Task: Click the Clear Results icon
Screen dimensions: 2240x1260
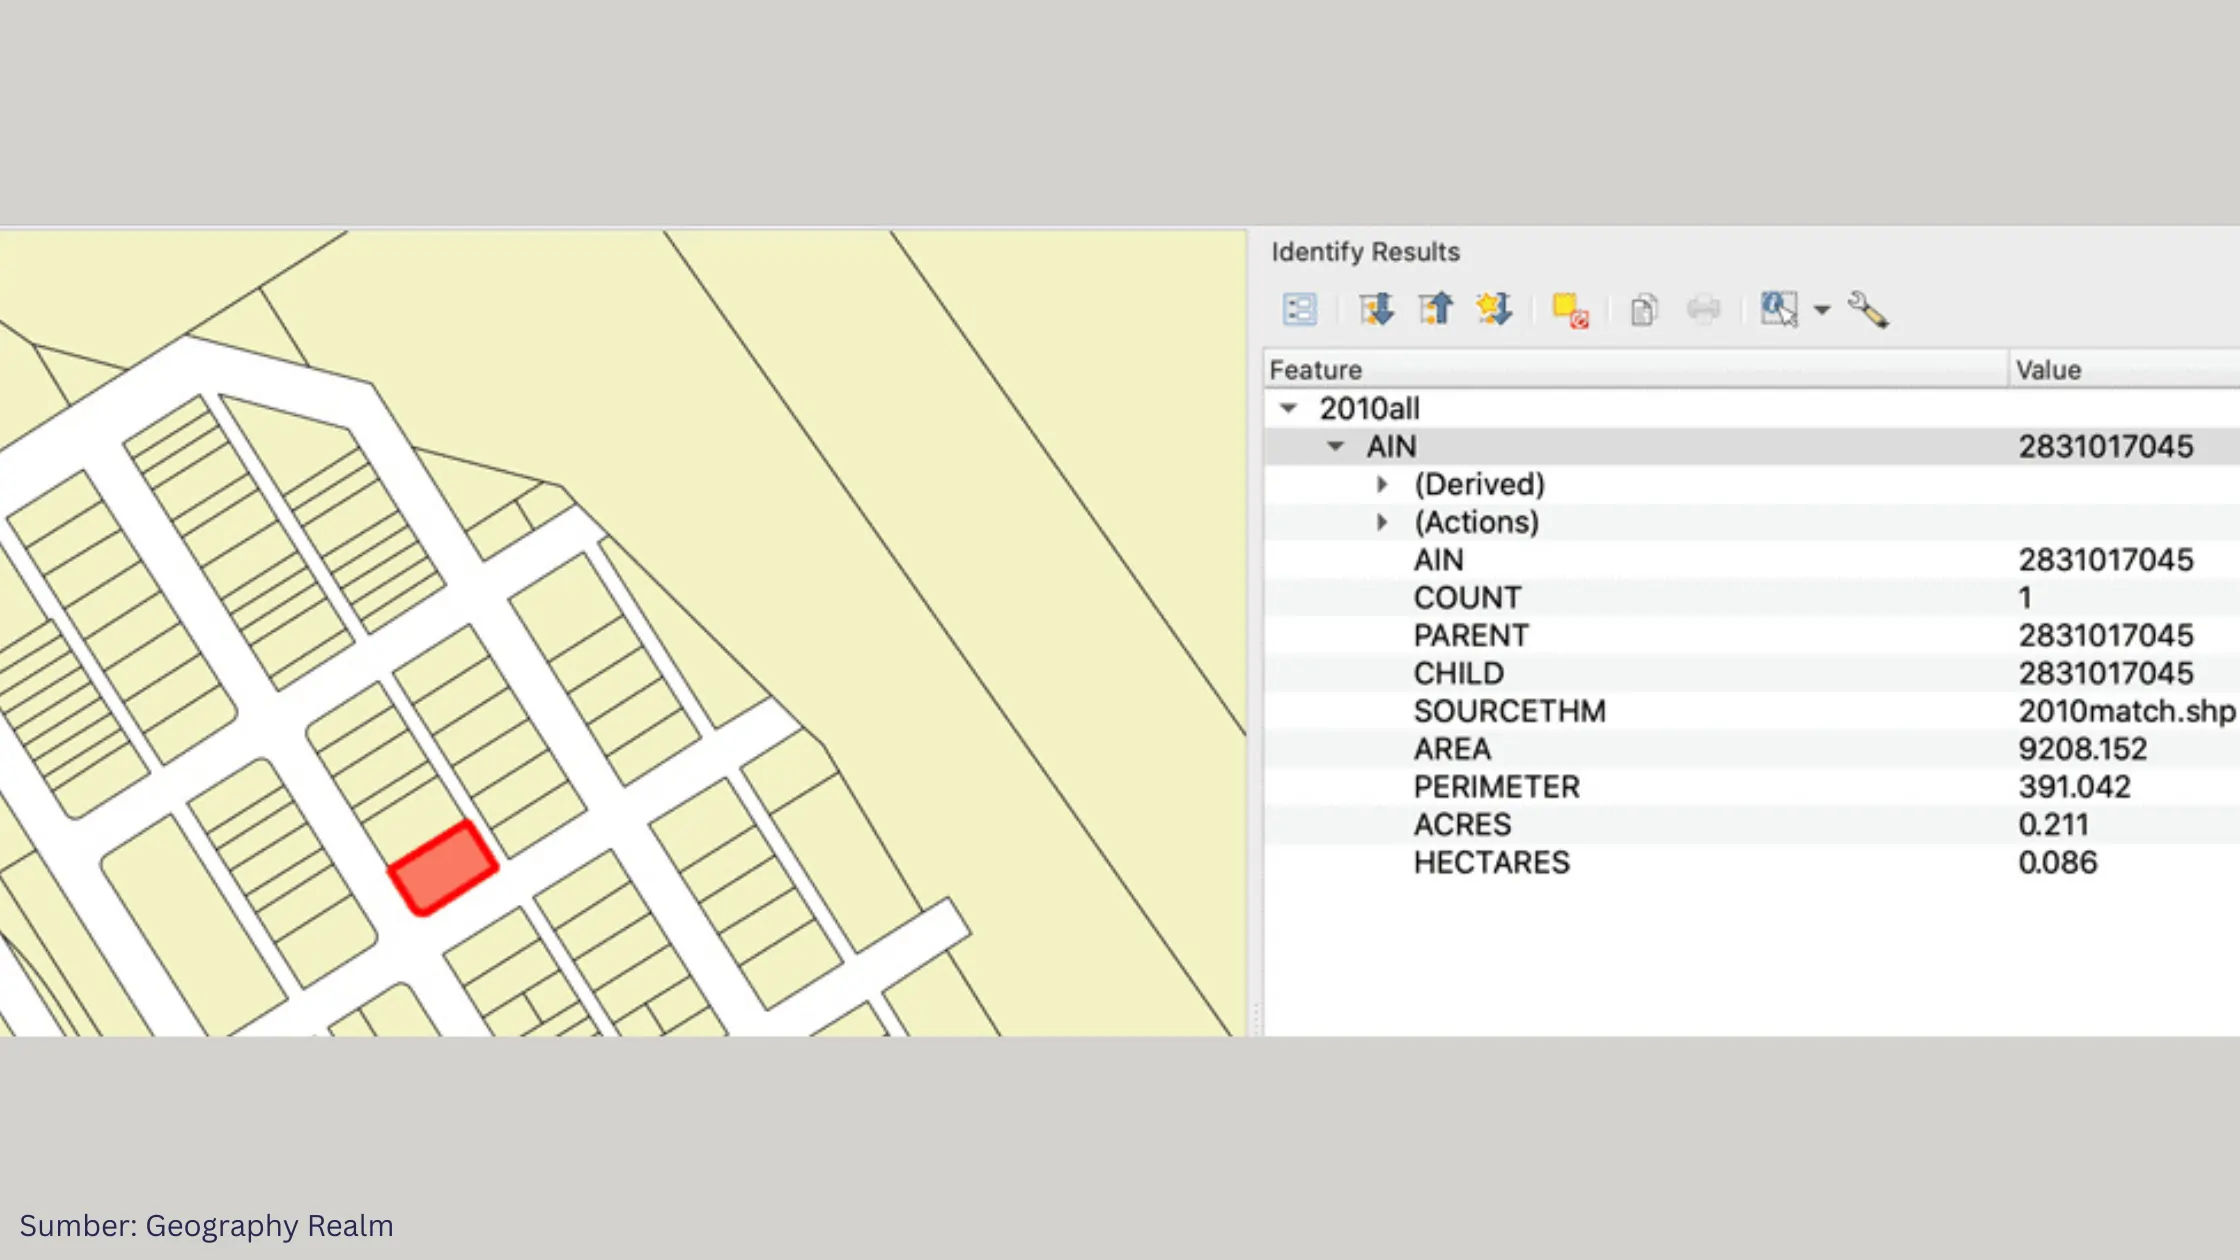Action: coord(1570,310)
